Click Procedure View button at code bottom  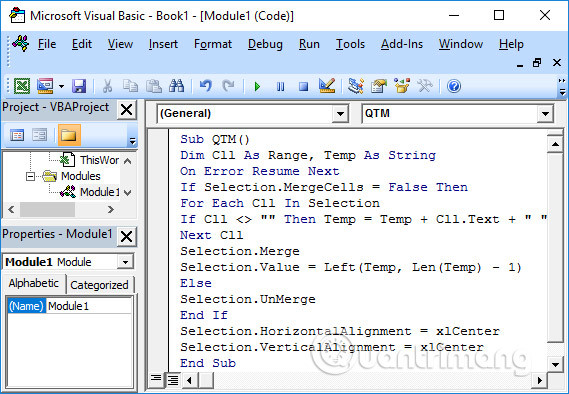(x=156, y=379)
